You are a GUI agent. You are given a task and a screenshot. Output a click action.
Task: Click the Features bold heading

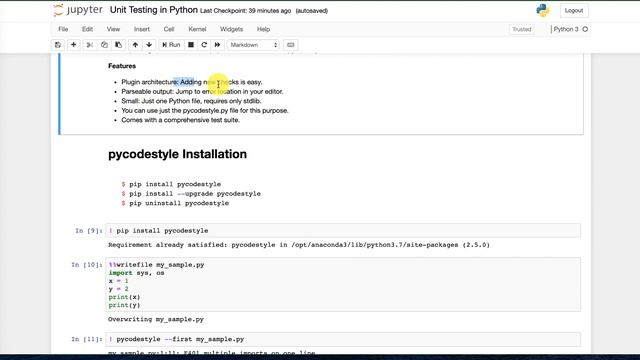coord(122,66)
